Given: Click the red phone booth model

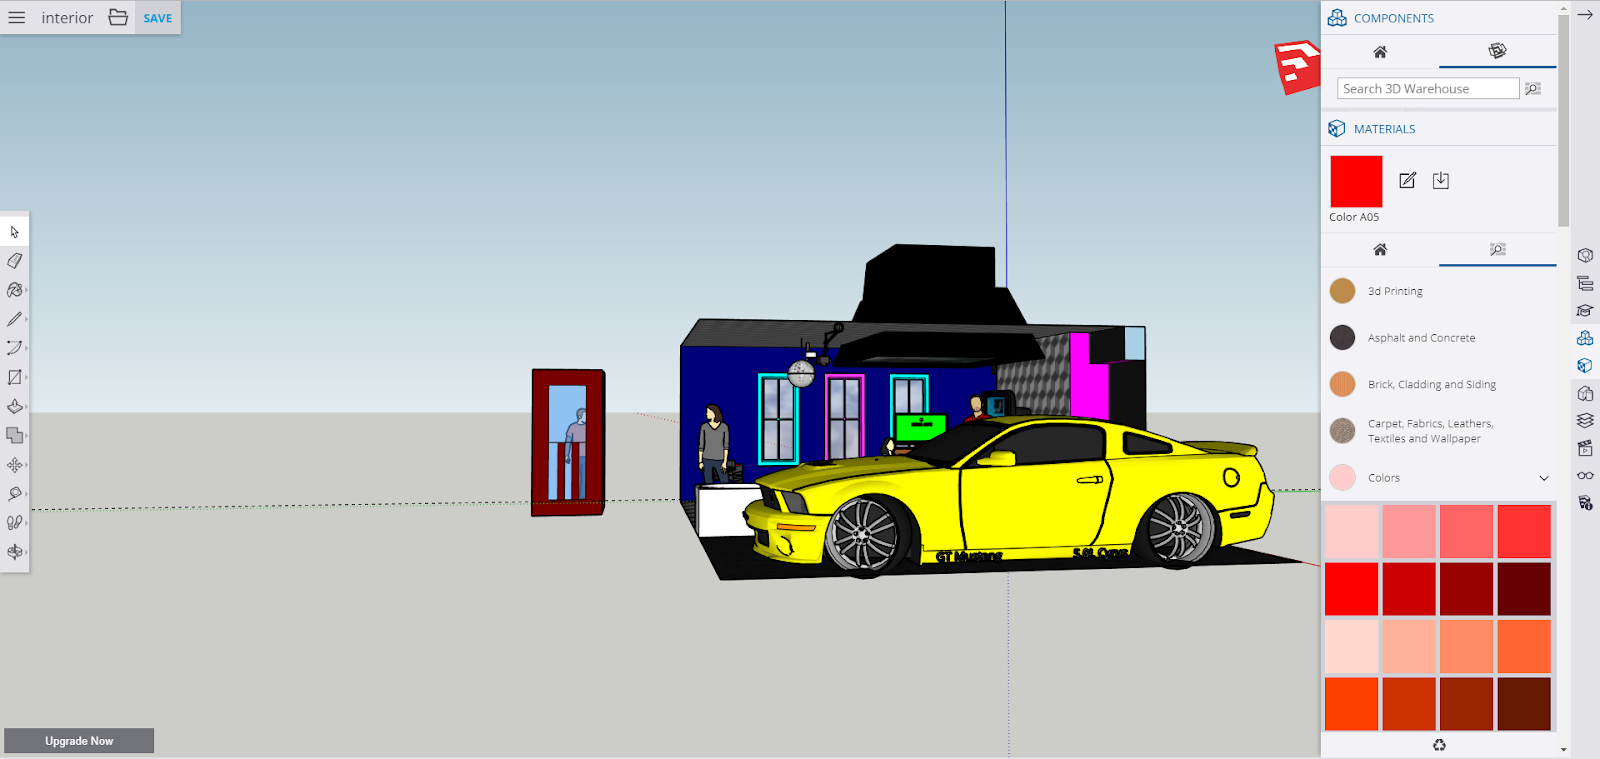Looking at the screenshot, I should 568,442.
